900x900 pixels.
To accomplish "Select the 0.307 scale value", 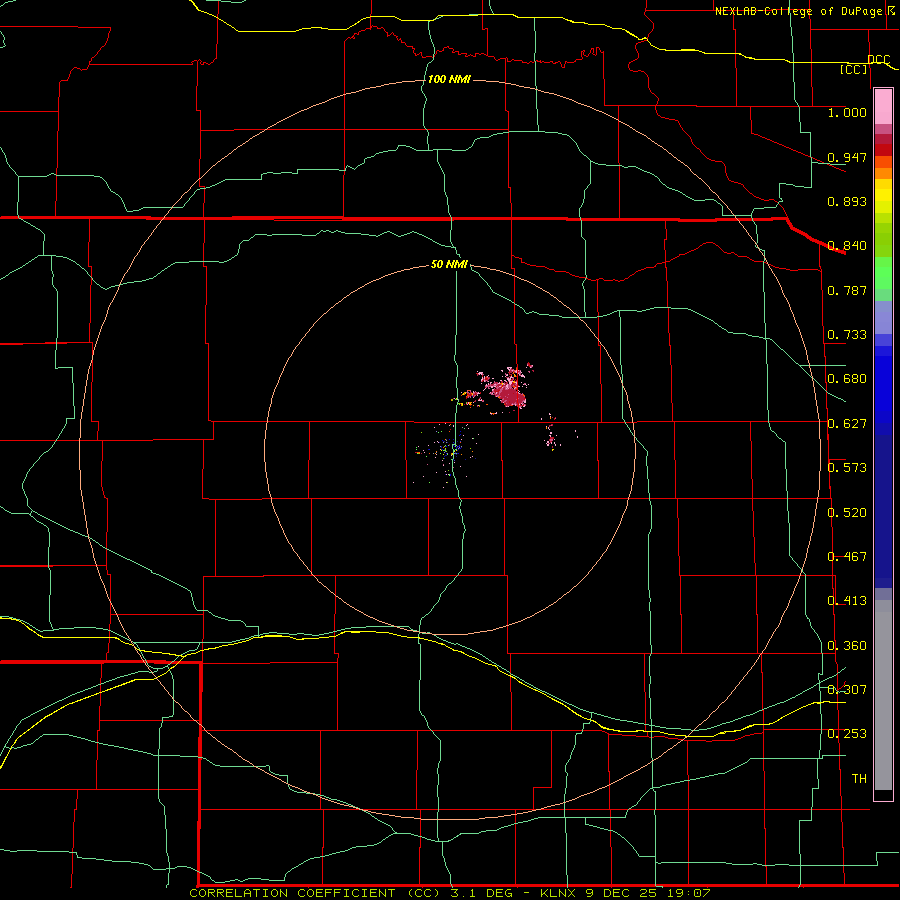I will pyautogui.click(x=847, y=690).
